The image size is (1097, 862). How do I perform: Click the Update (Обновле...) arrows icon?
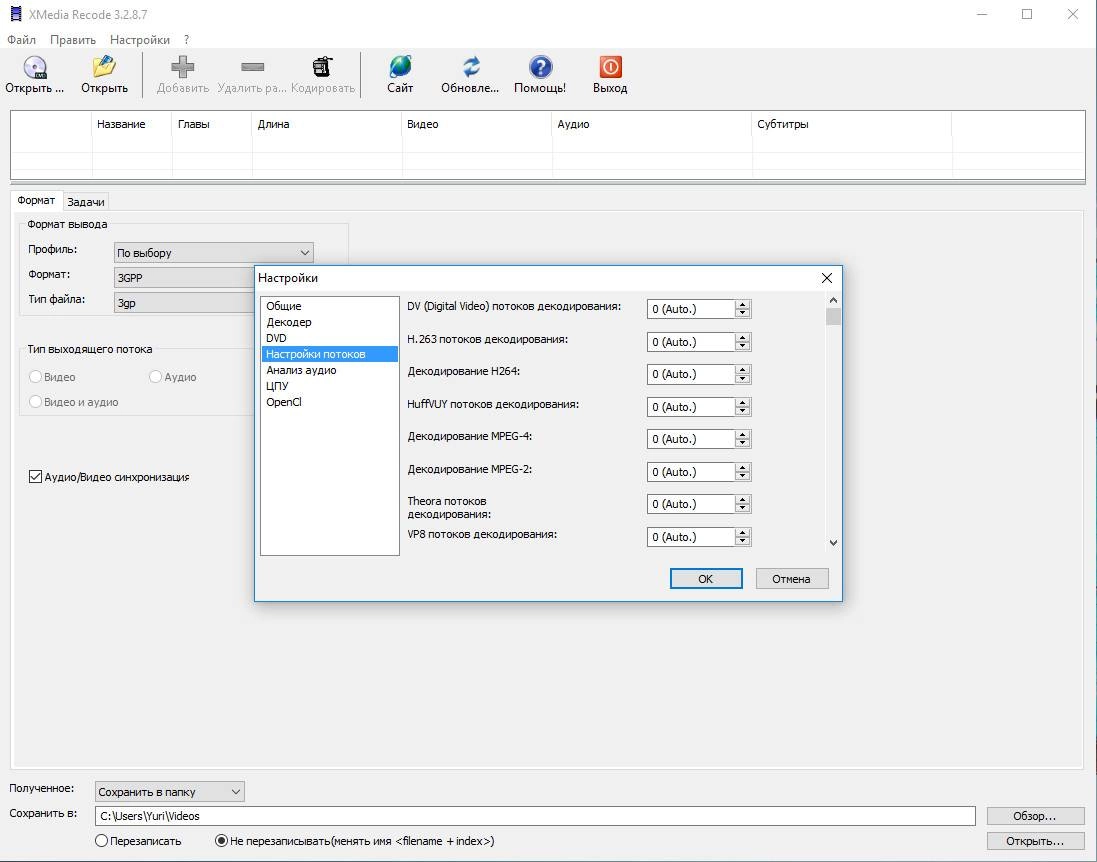click(470, 67)
